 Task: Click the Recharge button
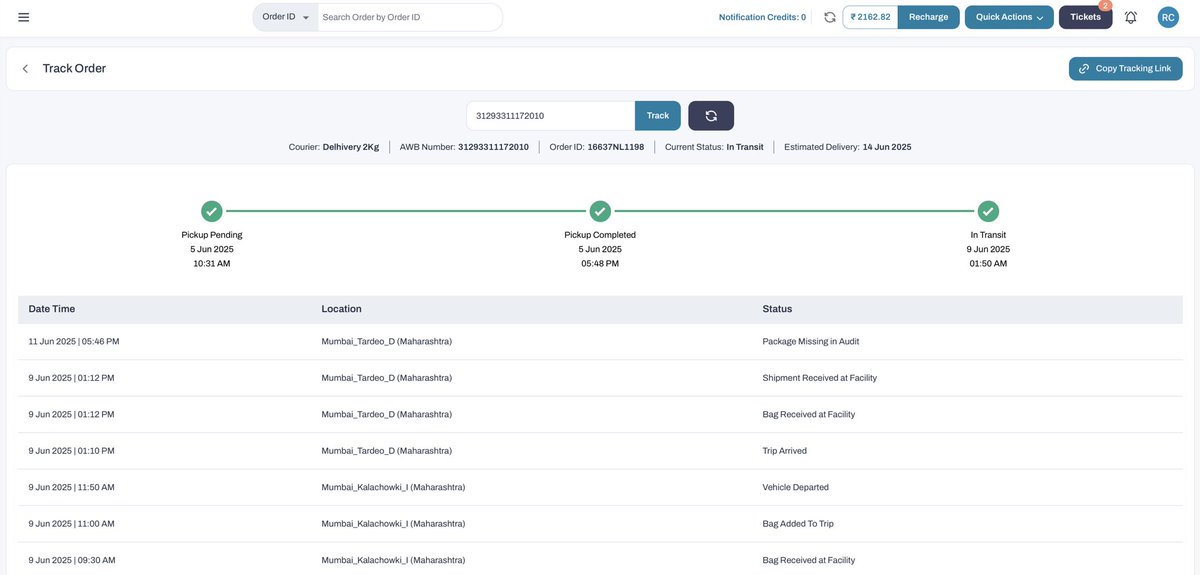coord(928,17)
